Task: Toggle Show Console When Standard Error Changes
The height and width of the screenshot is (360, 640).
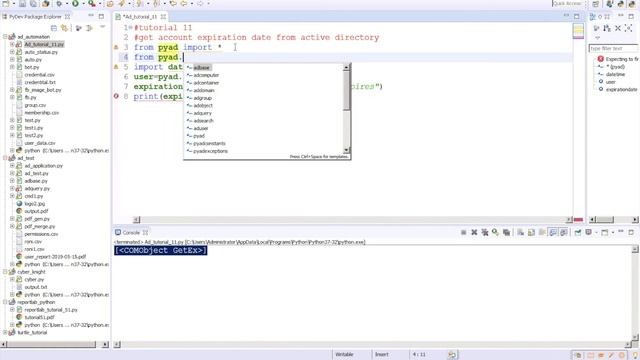Action: 564,232
